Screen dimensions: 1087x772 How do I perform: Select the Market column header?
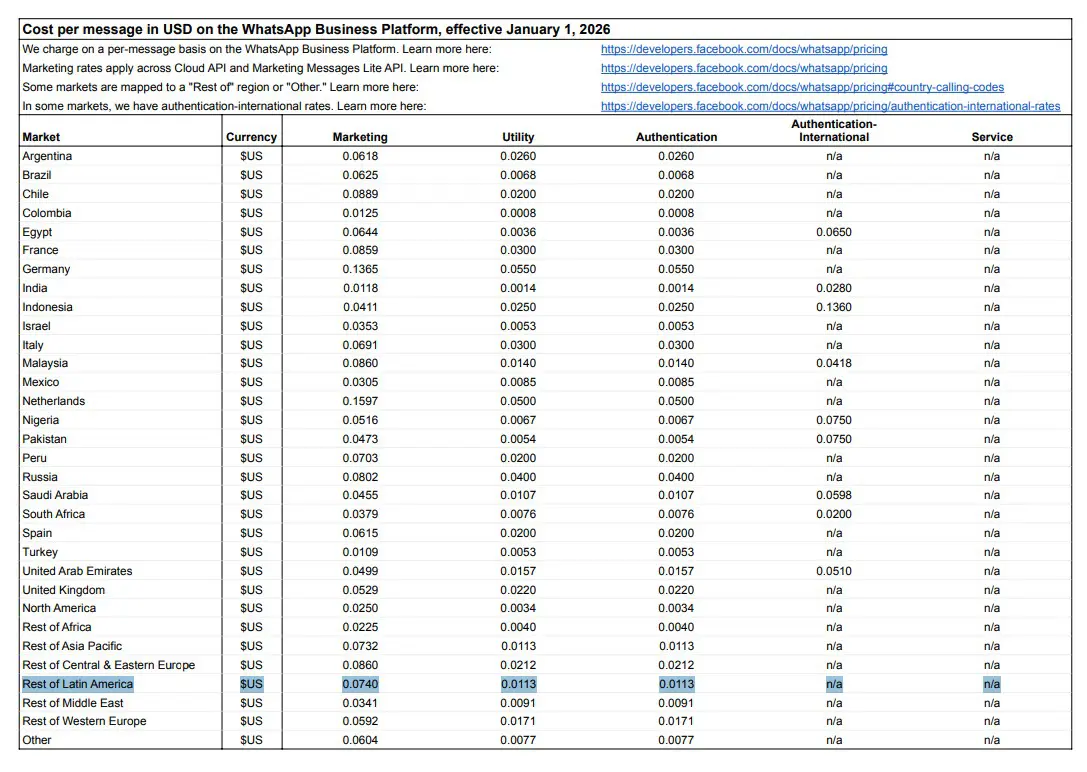coord(37,137)
